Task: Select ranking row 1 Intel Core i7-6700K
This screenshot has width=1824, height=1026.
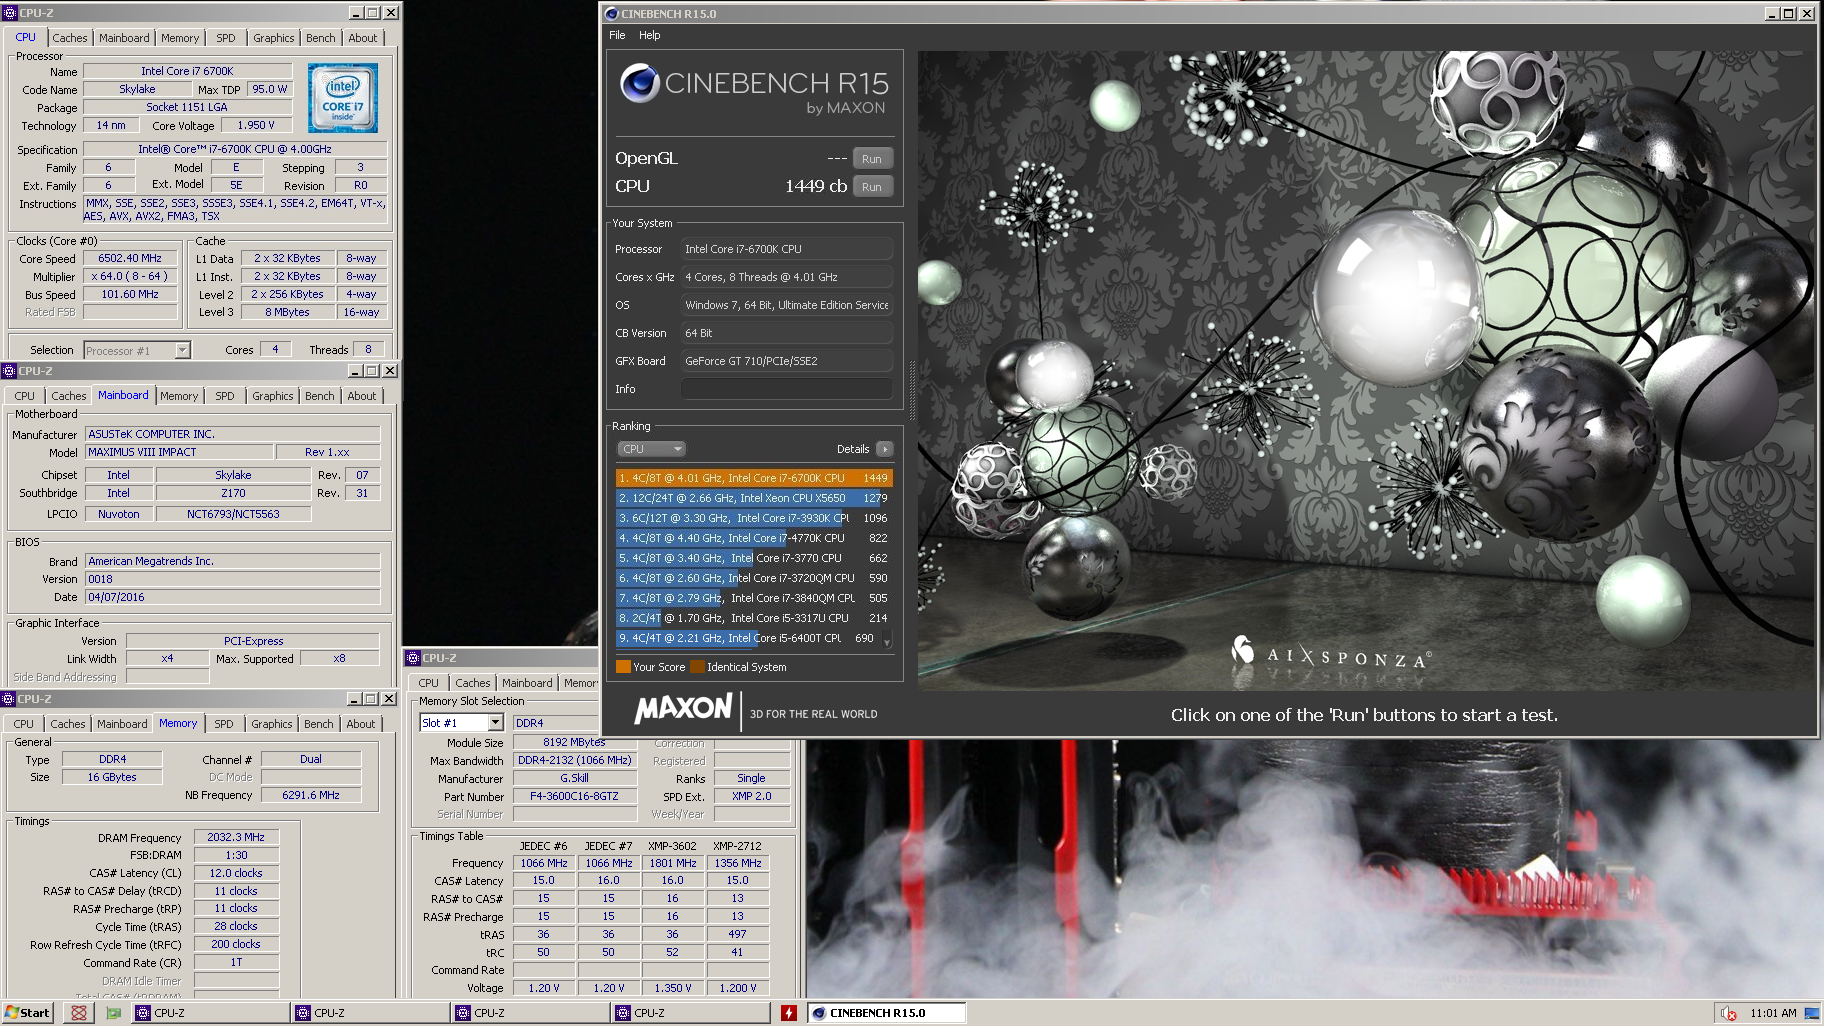Action: [754, 478]
